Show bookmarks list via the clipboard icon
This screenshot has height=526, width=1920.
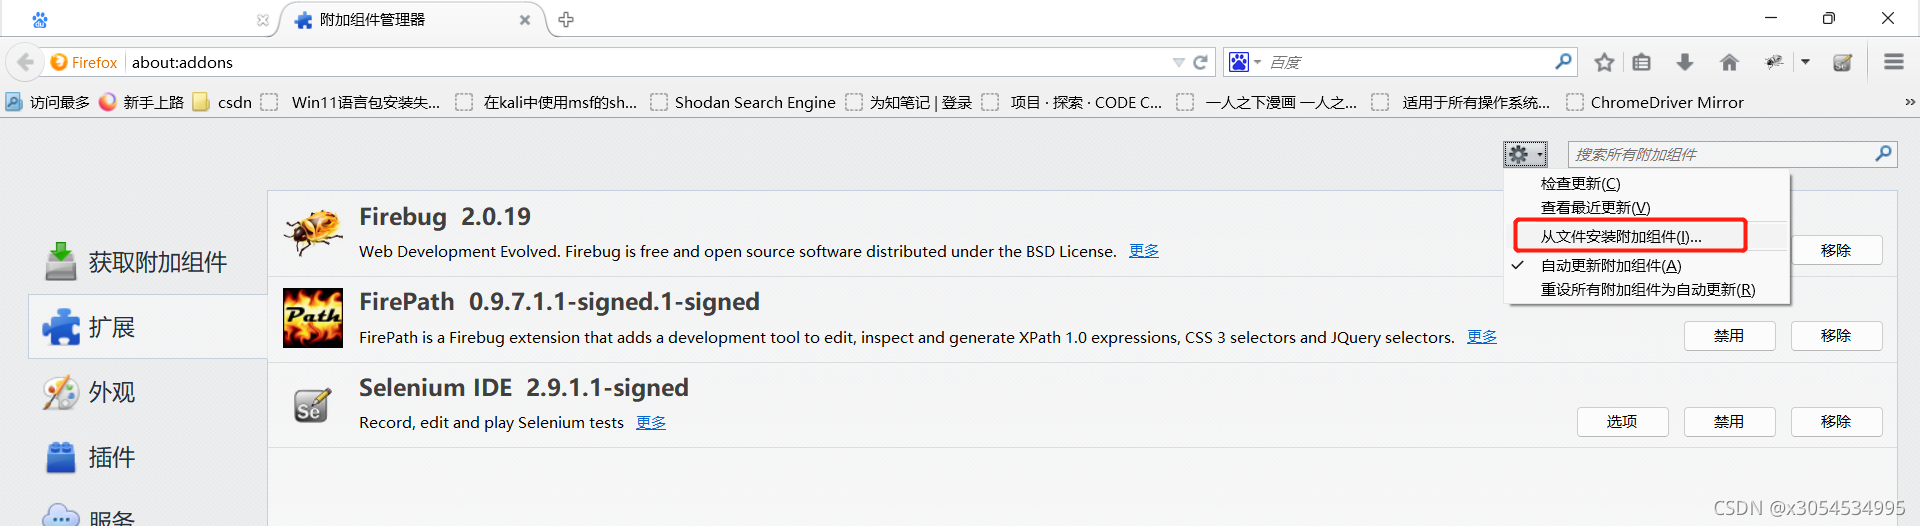pyautogui.click(x=1642, y=62)
